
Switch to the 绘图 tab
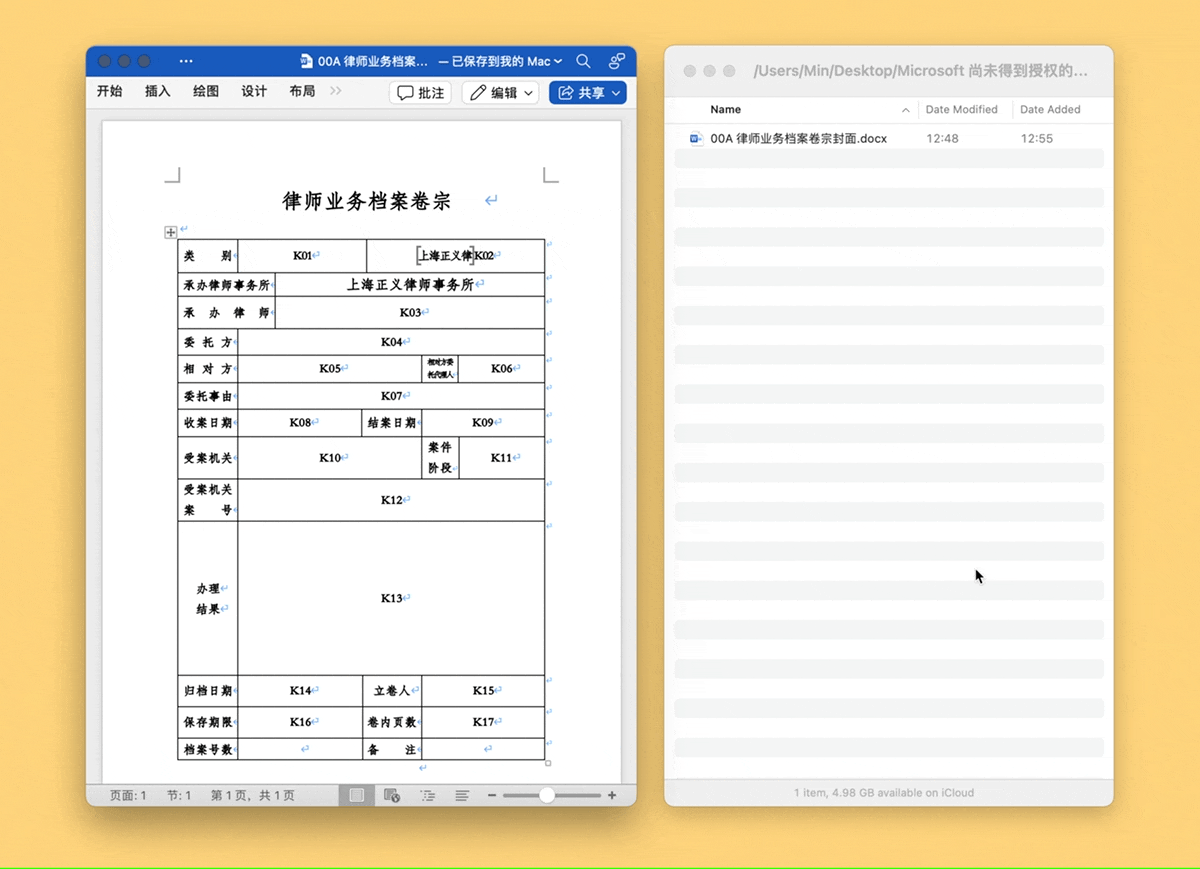(206, 91)
